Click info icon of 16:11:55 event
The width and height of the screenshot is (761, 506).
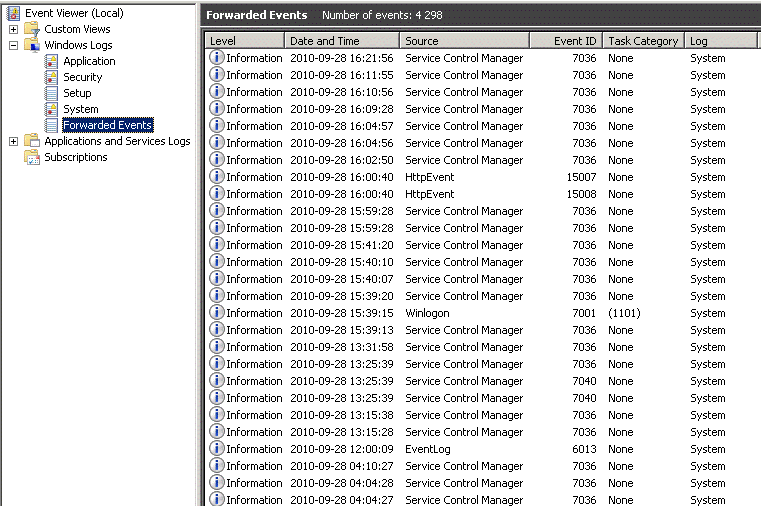click(x=216, y=75)
